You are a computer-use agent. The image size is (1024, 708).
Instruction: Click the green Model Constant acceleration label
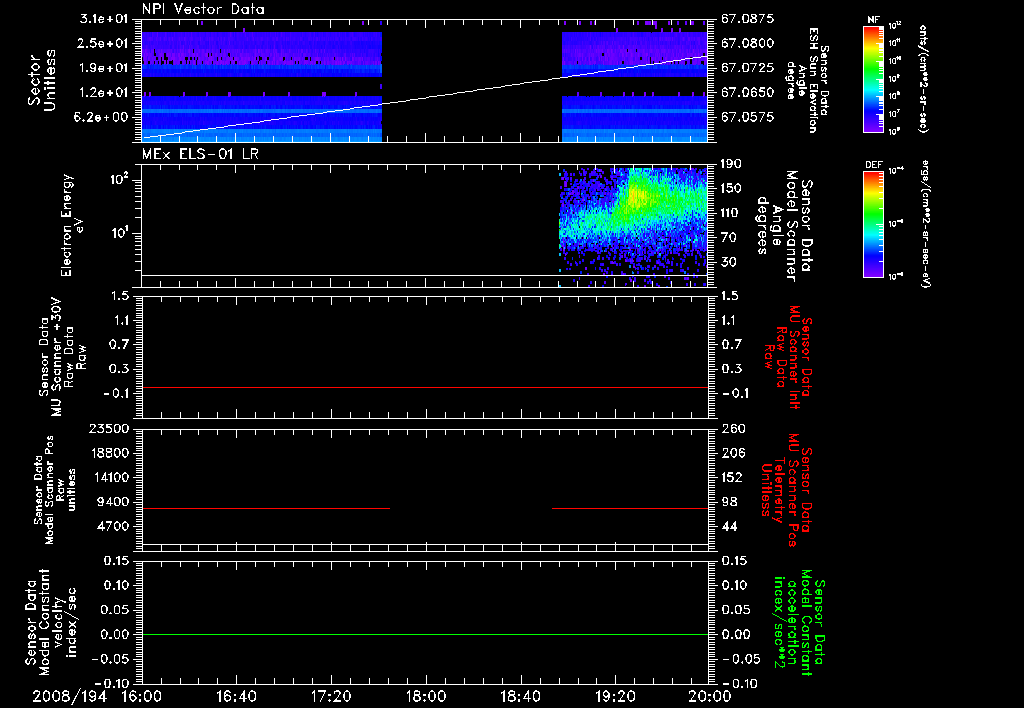click(x=798, y=623)
